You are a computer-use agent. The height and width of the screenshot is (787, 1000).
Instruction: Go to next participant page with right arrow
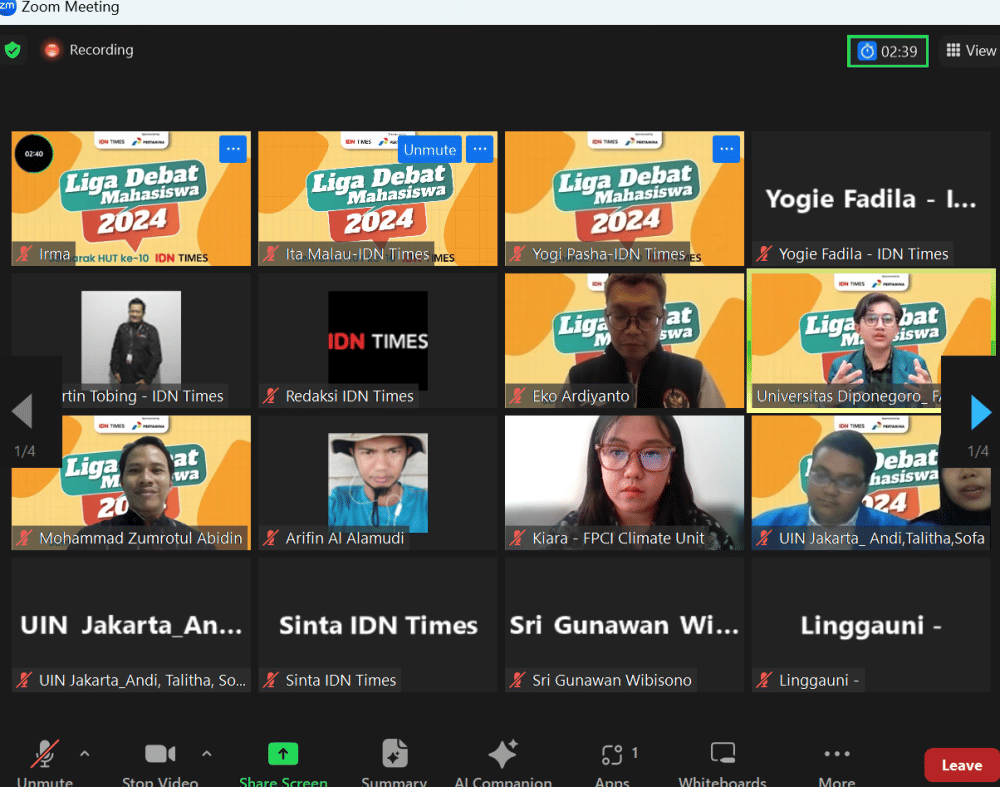click(x=979, y=411)
